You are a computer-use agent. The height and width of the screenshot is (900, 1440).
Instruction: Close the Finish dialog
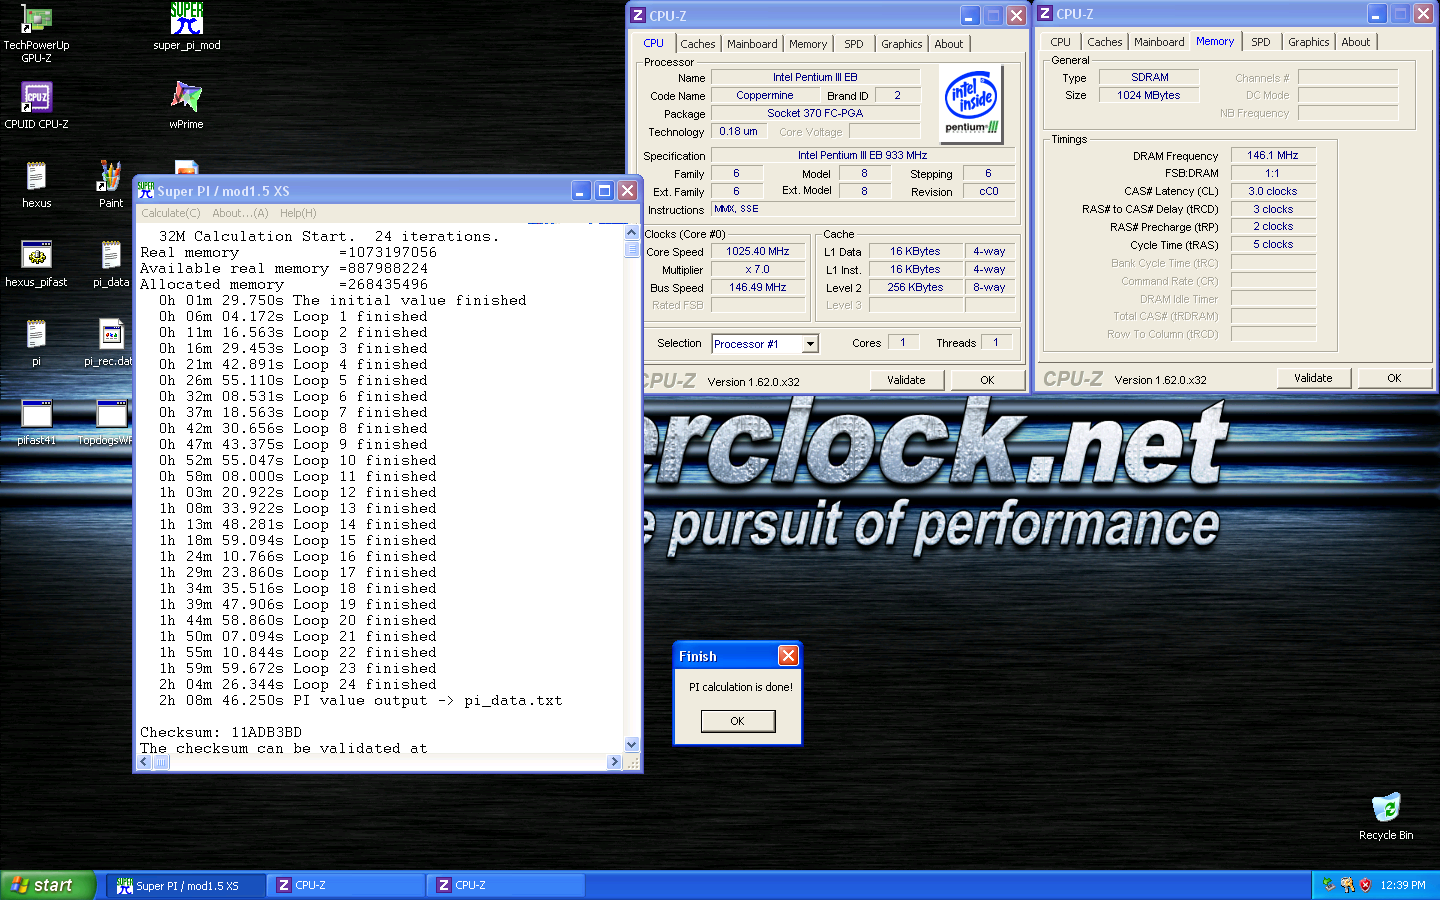788,656
